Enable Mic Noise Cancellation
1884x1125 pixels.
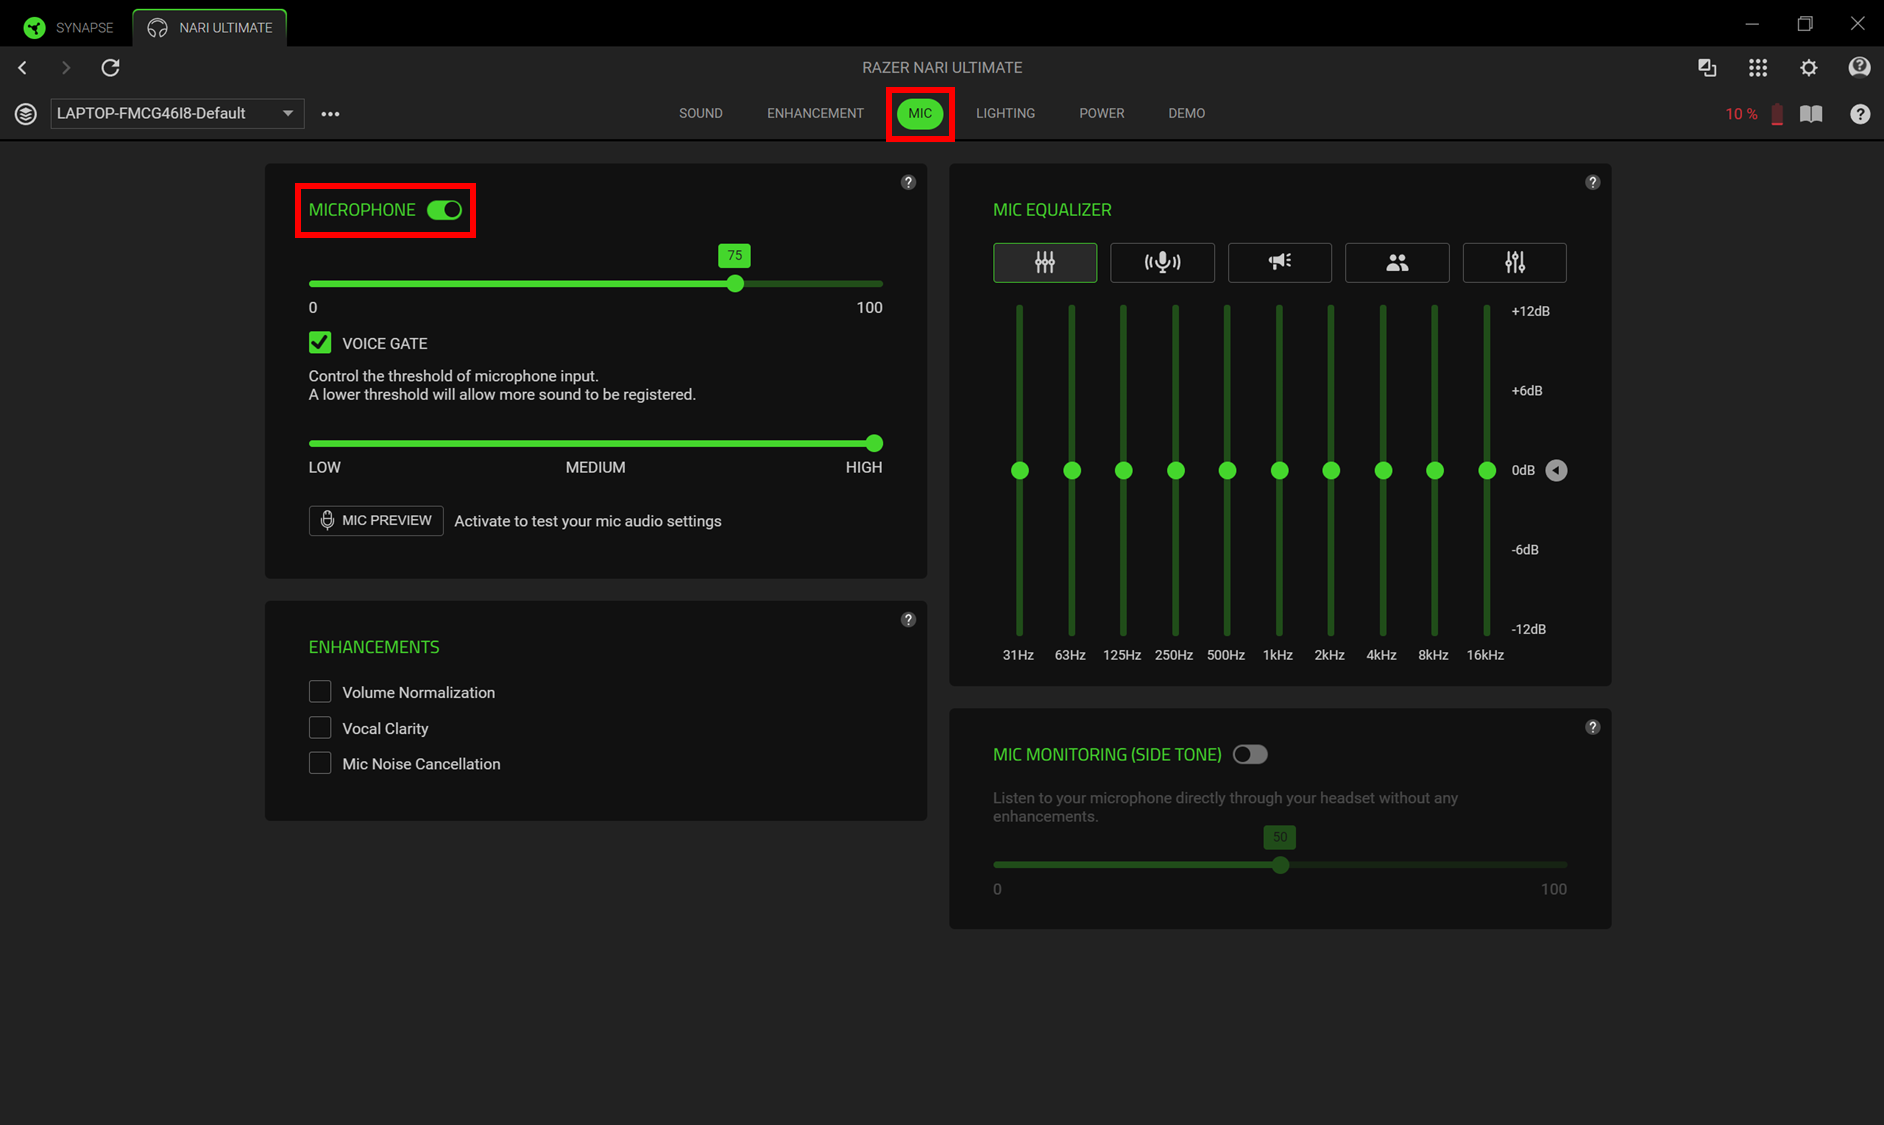point(320,762)
